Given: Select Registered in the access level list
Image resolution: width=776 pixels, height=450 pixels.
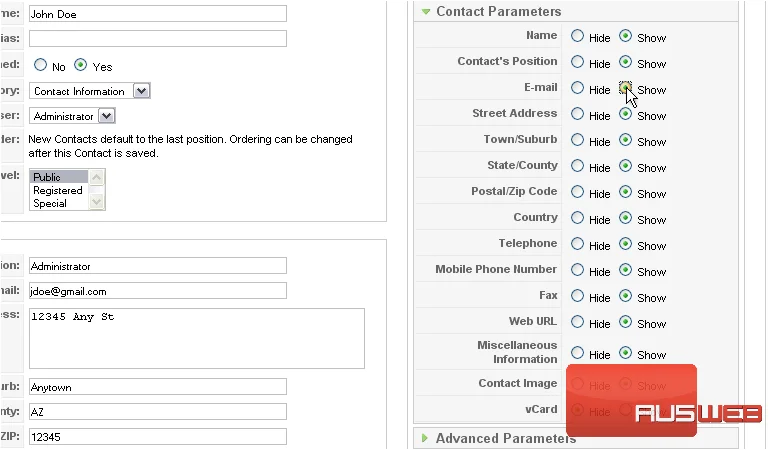Looking at the screenshot, I should point(58,190).
